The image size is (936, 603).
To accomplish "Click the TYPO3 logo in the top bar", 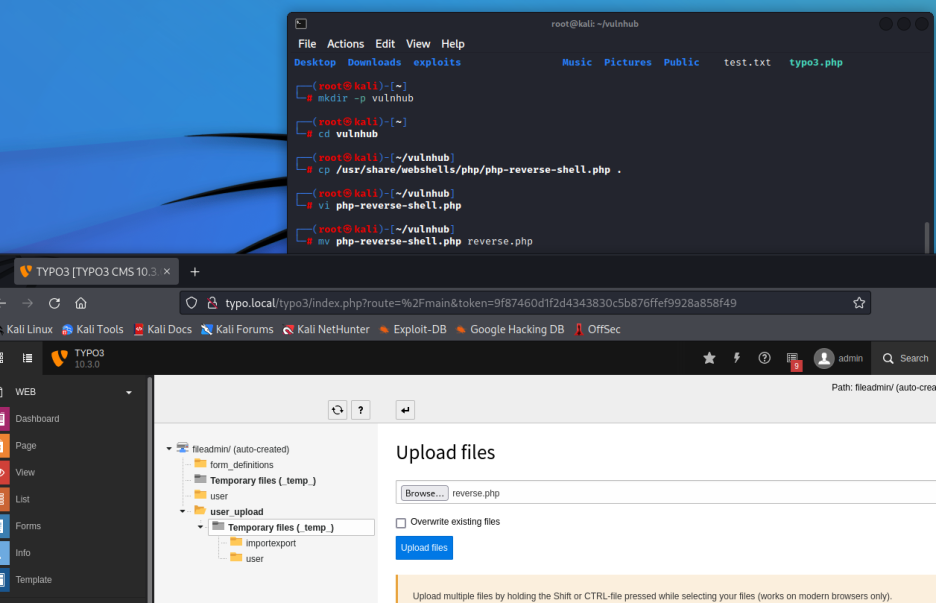I will 59,358.
